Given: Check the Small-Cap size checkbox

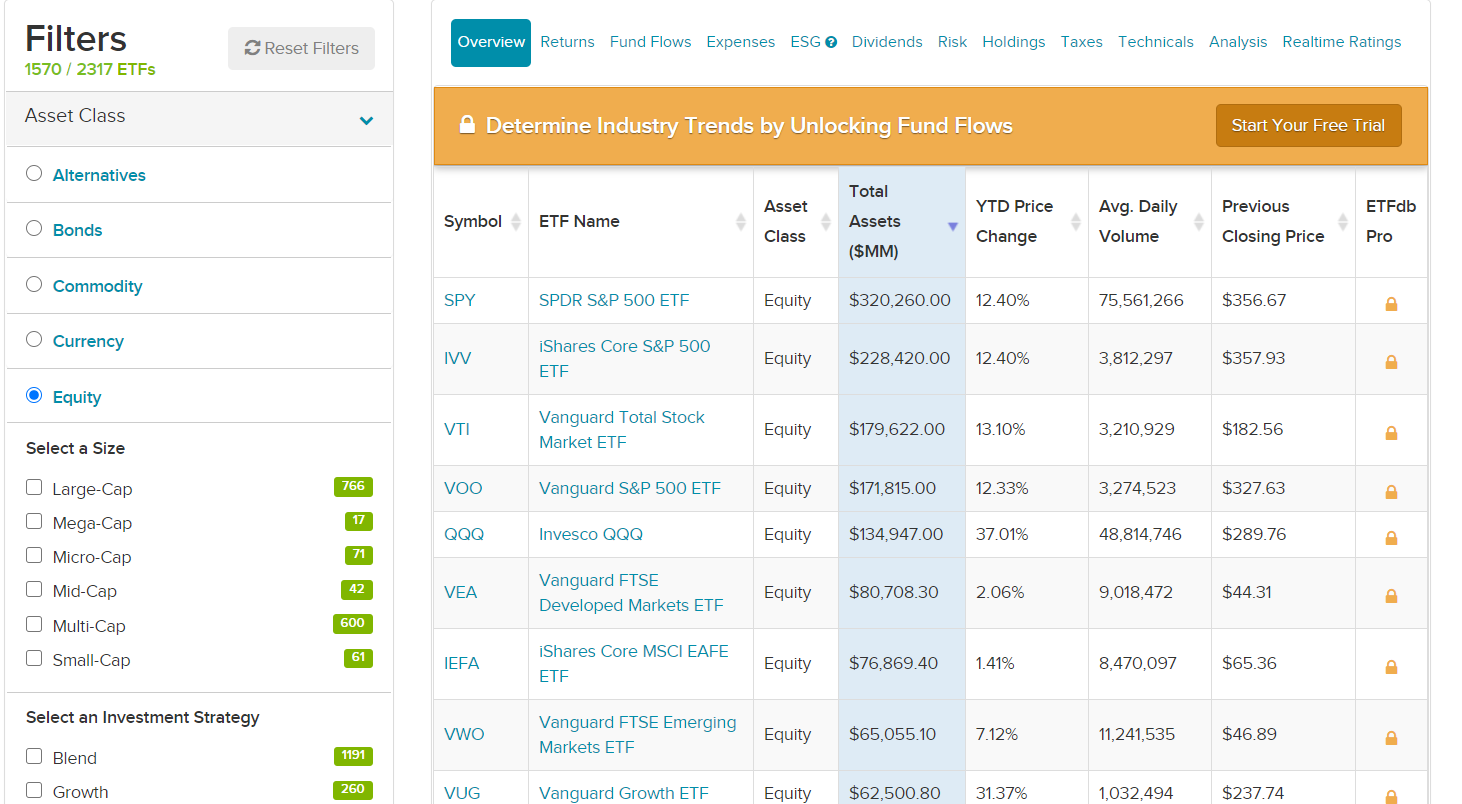Looking at the screenshot, I should [34, 658].
